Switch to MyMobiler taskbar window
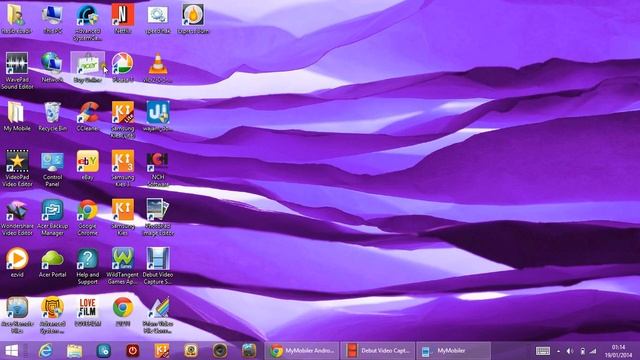 click(453, 351)
